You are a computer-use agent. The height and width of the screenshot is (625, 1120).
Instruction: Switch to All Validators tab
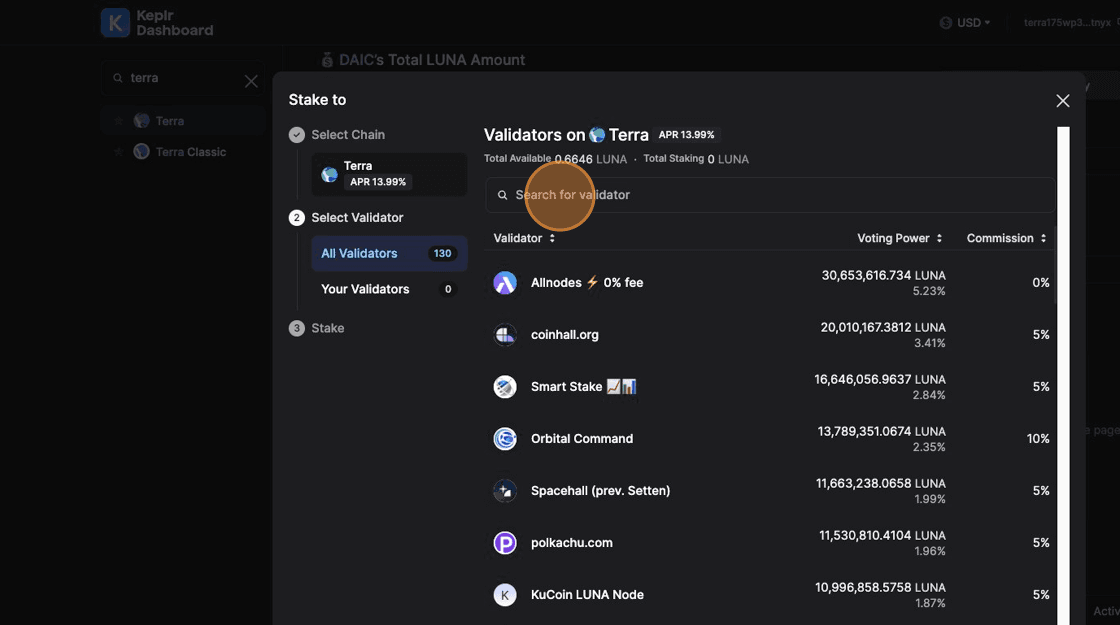(388, 254)
